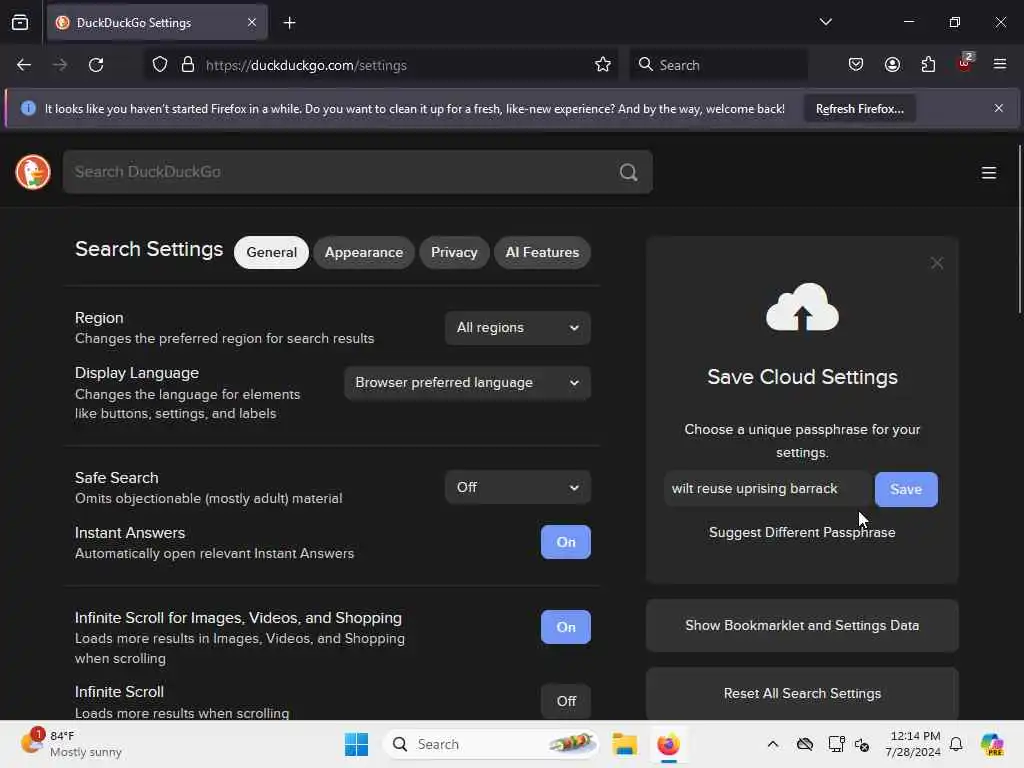Image resolution: width=1024 pixels, height=768 pixels.
Task: Show hidden system tray icons
Action: pos(773,744)
